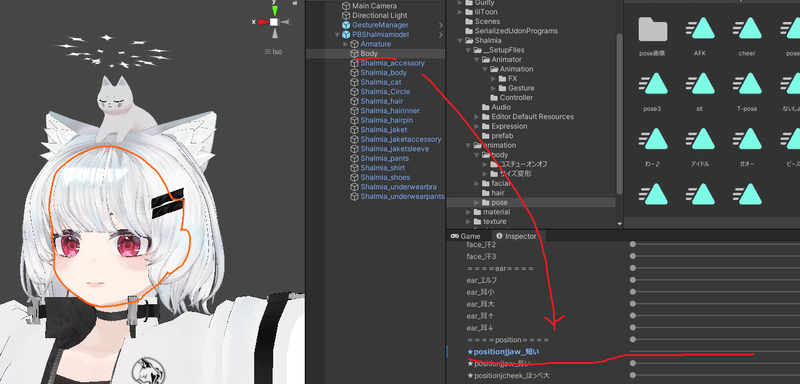Switch to the Game tab
Viewport: 800px width, 384px height.
coord(465,236)
